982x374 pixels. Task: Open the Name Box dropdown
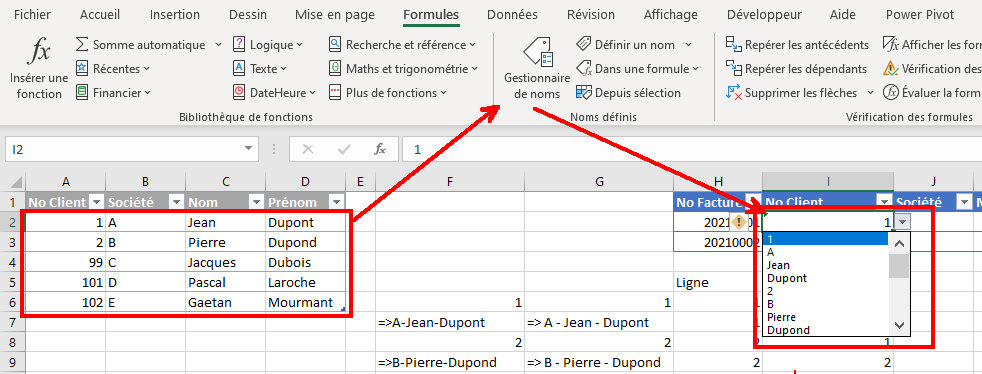249,150
